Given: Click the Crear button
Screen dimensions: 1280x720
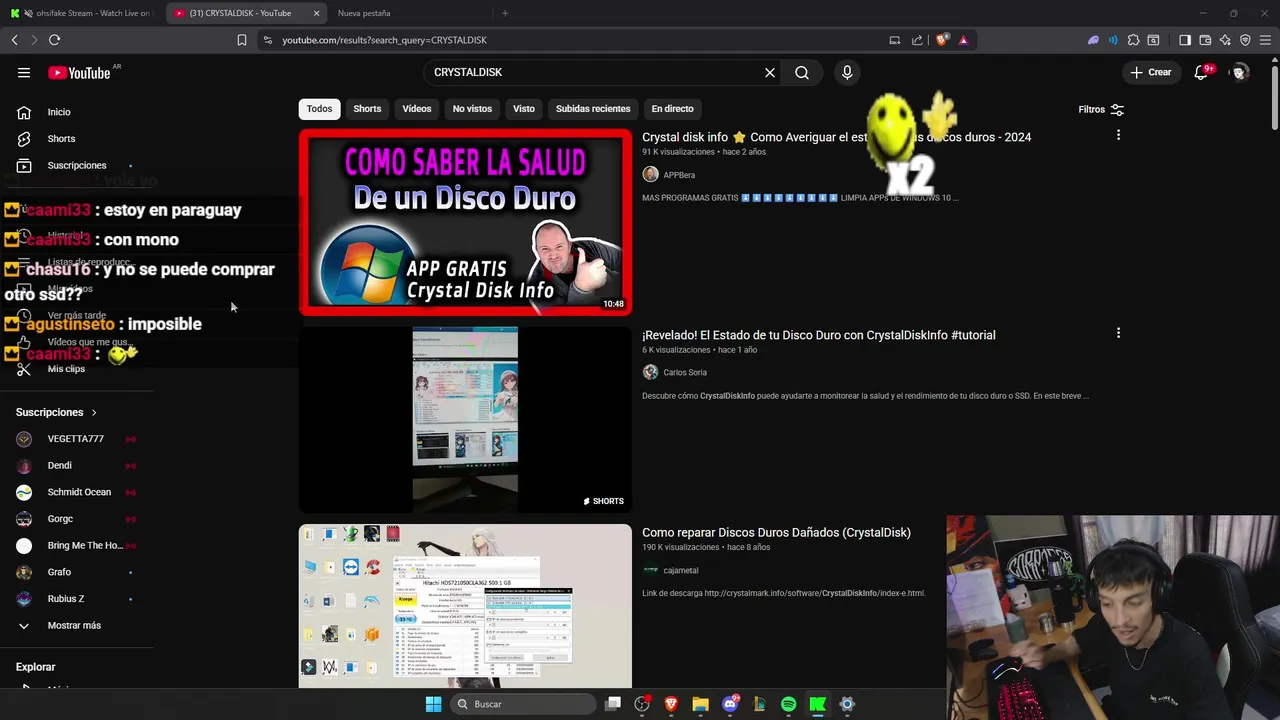Looking at the screenshot, I should click(x=1151, y=72).
